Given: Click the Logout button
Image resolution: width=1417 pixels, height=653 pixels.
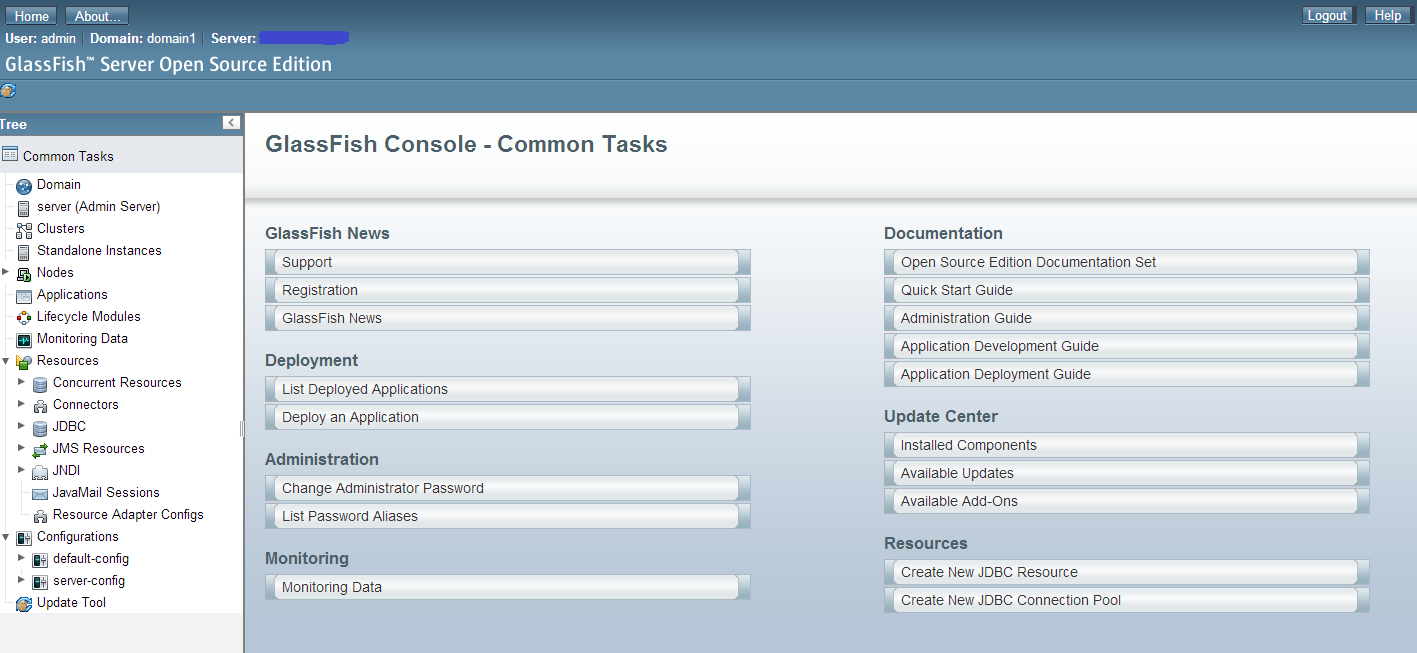Looking at the screenshot, I should pyautogui.click(x=1327, y=15).
